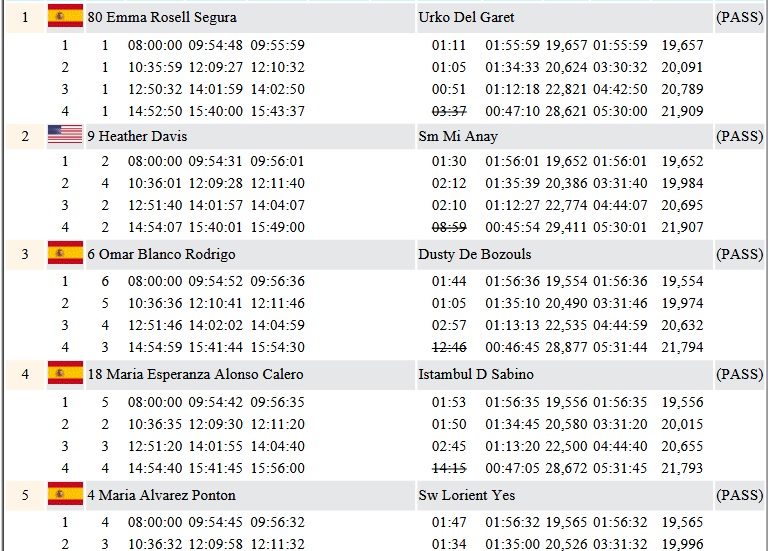Select the flag beside Maria Esperanza Alonso Calero
Image resolution: width=768 pixels, height=551 pixels.
[x=65, y=374]
